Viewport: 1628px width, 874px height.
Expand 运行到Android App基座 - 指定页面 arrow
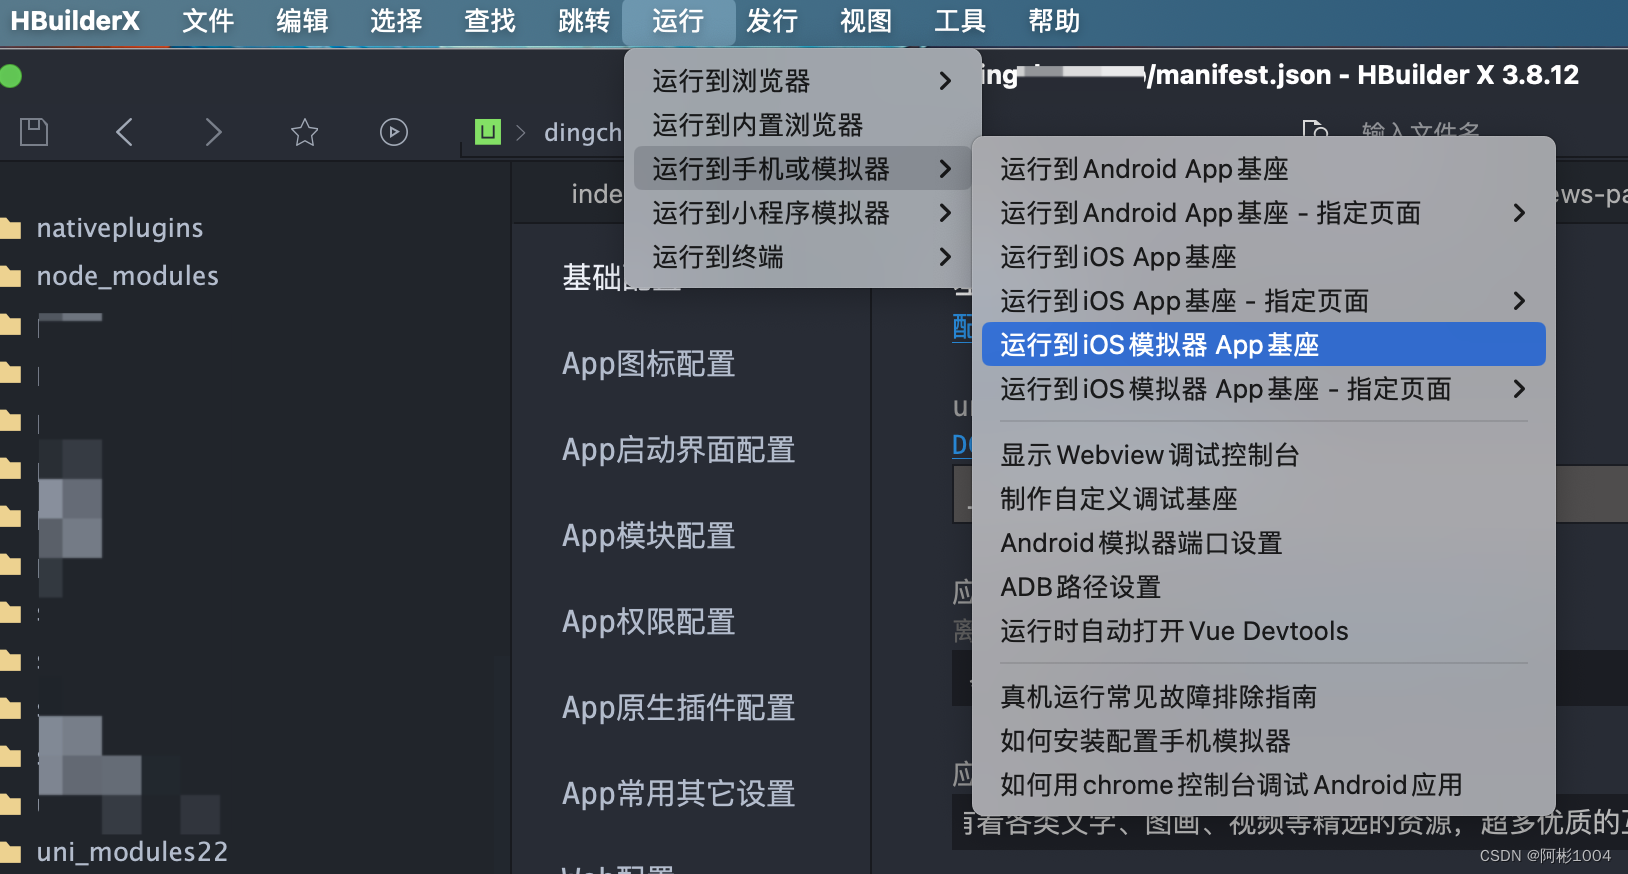pyautogui.click(x=1519, y=213)
